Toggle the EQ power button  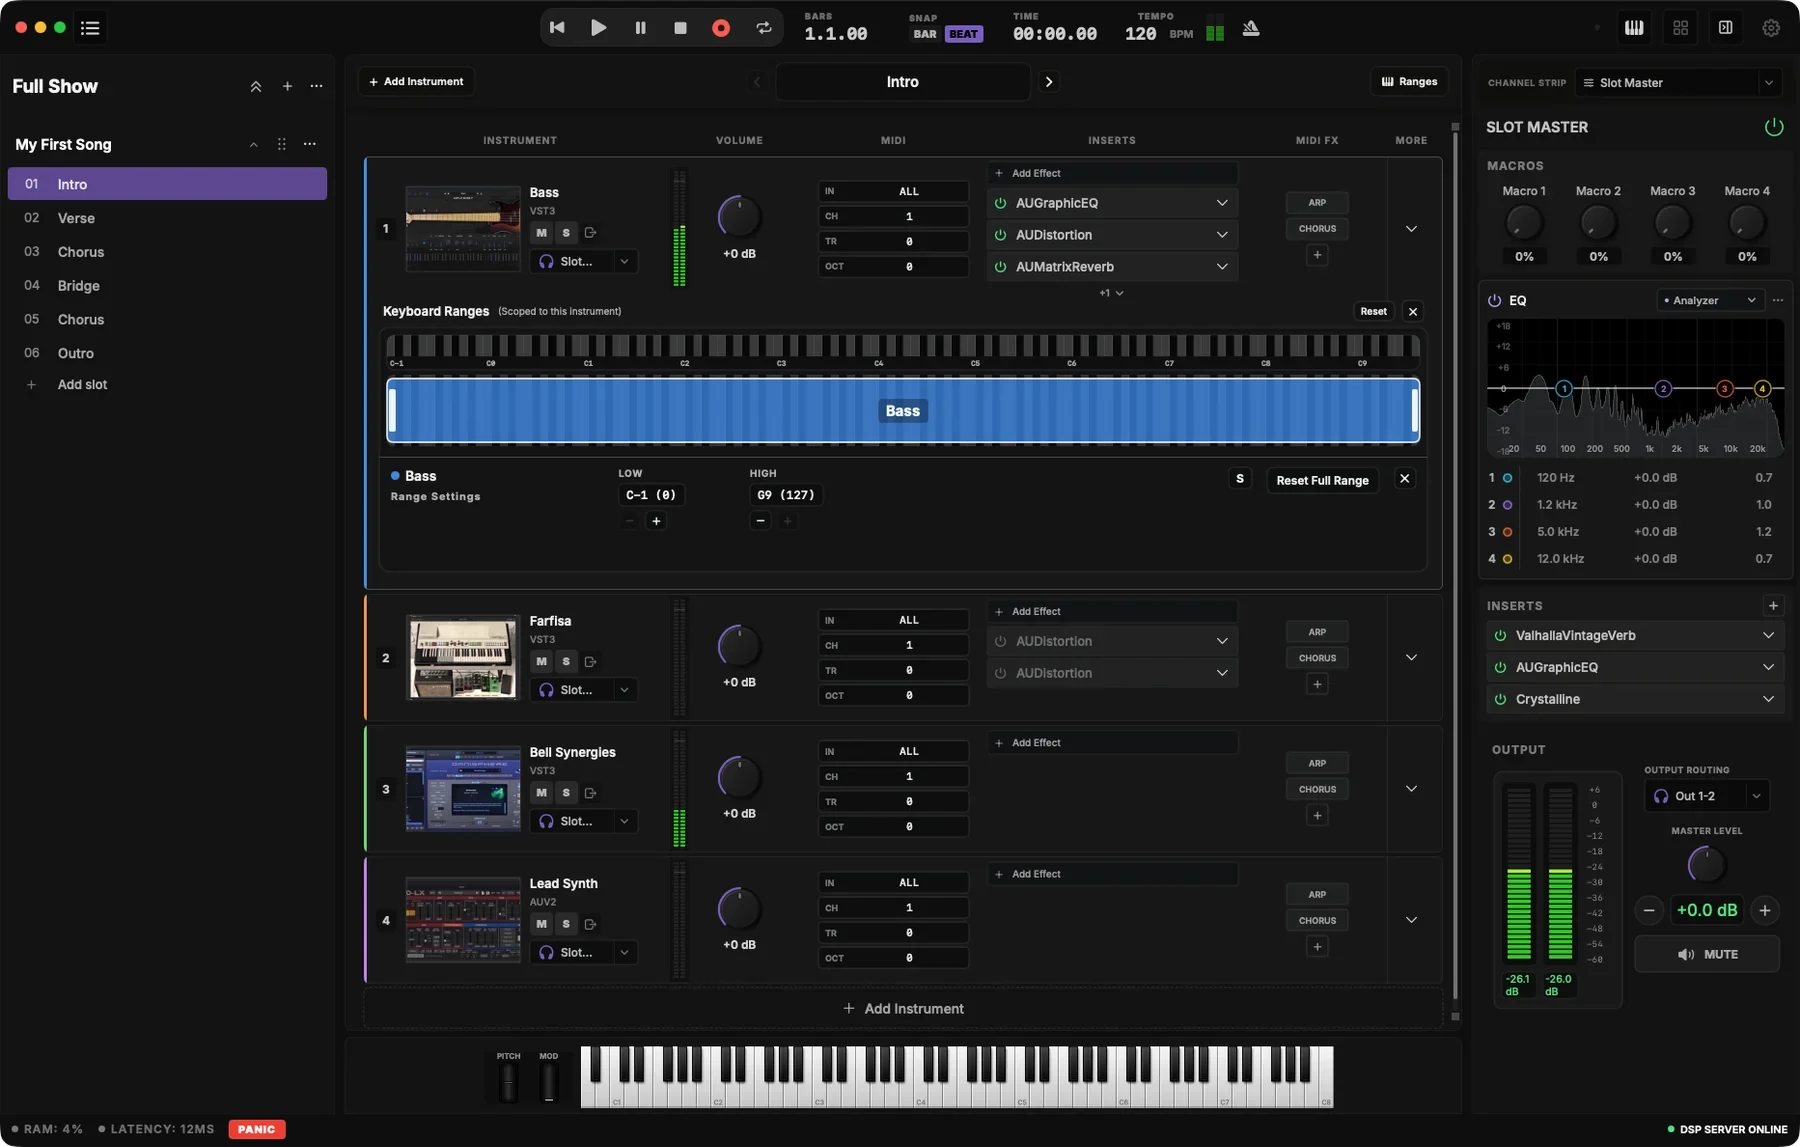point(1494,301)
